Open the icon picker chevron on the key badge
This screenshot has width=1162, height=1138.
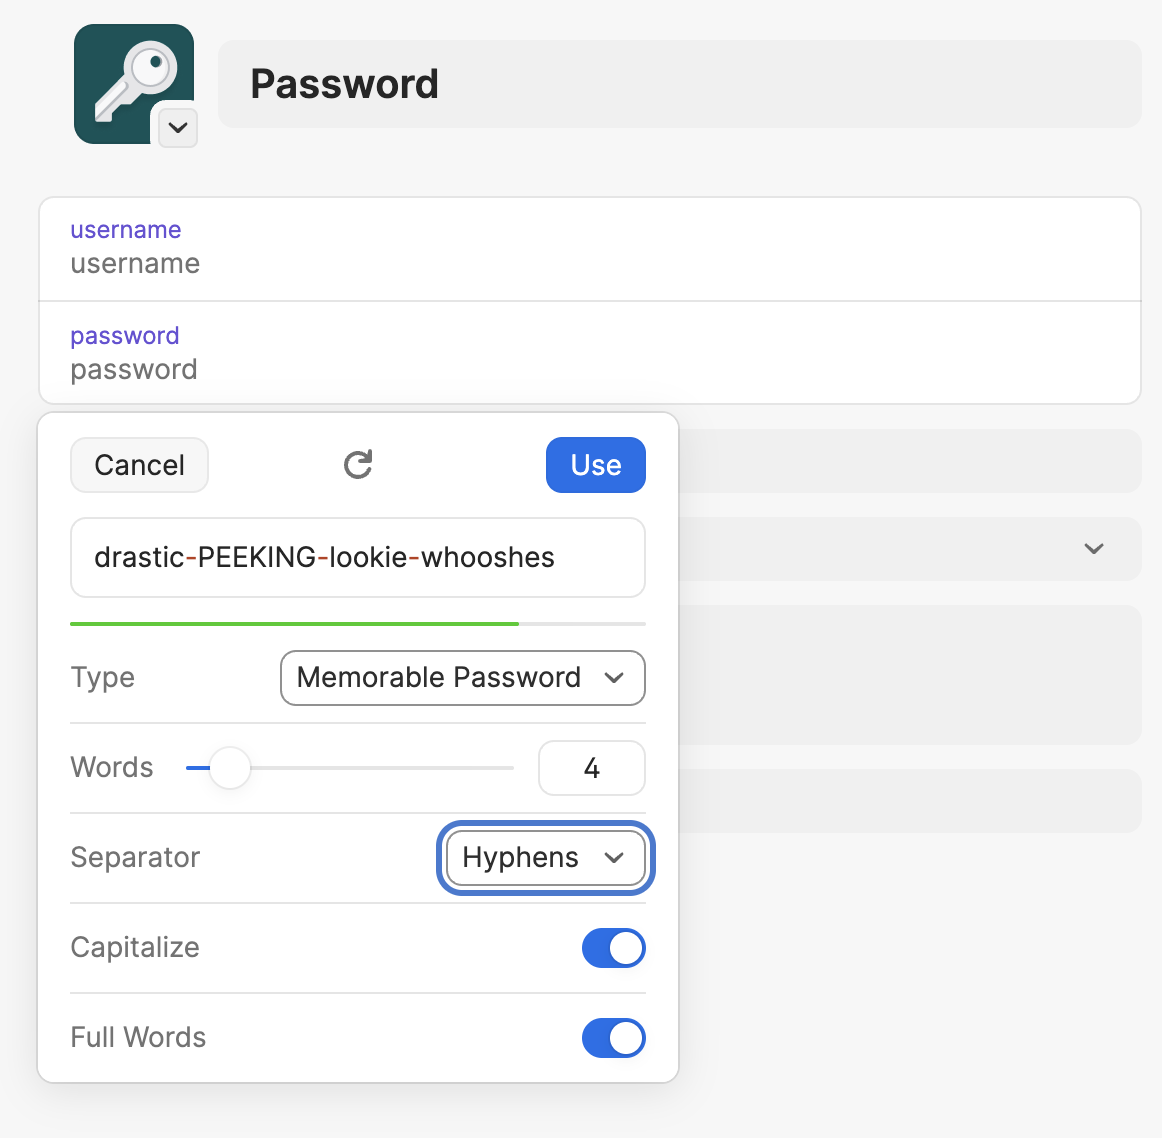click(176, 128)
